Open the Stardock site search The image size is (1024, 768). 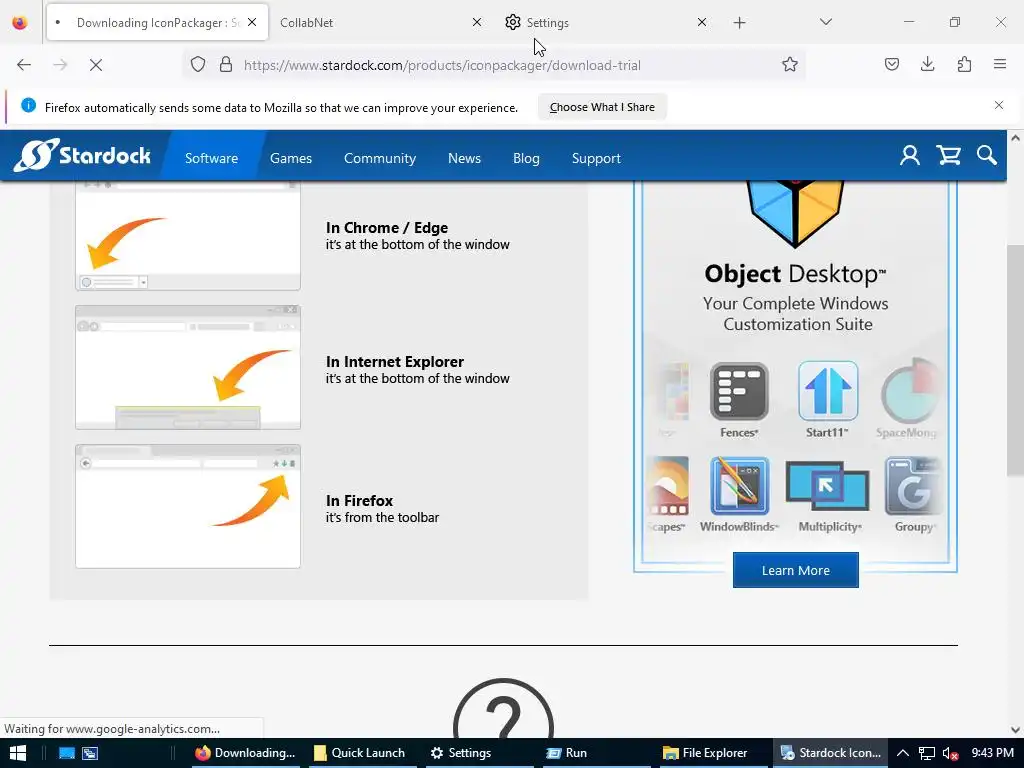pos(987,155)
